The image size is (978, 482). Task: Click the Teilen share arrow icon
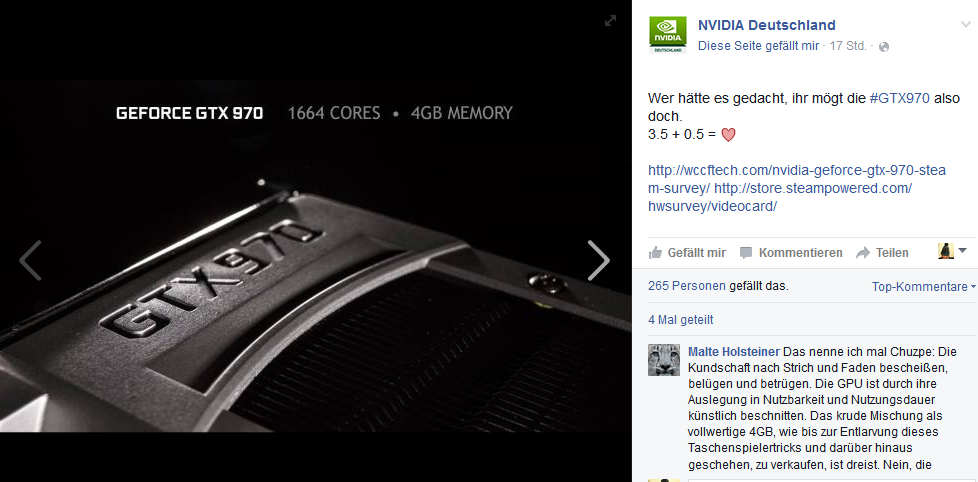[x=863, y=253]
